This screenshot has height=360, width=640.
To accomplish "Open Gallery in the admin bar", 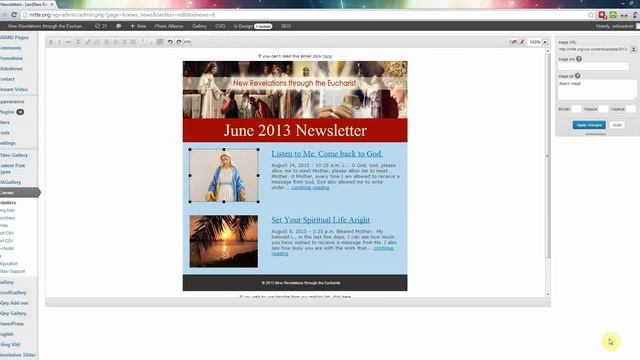I will 199,26.
